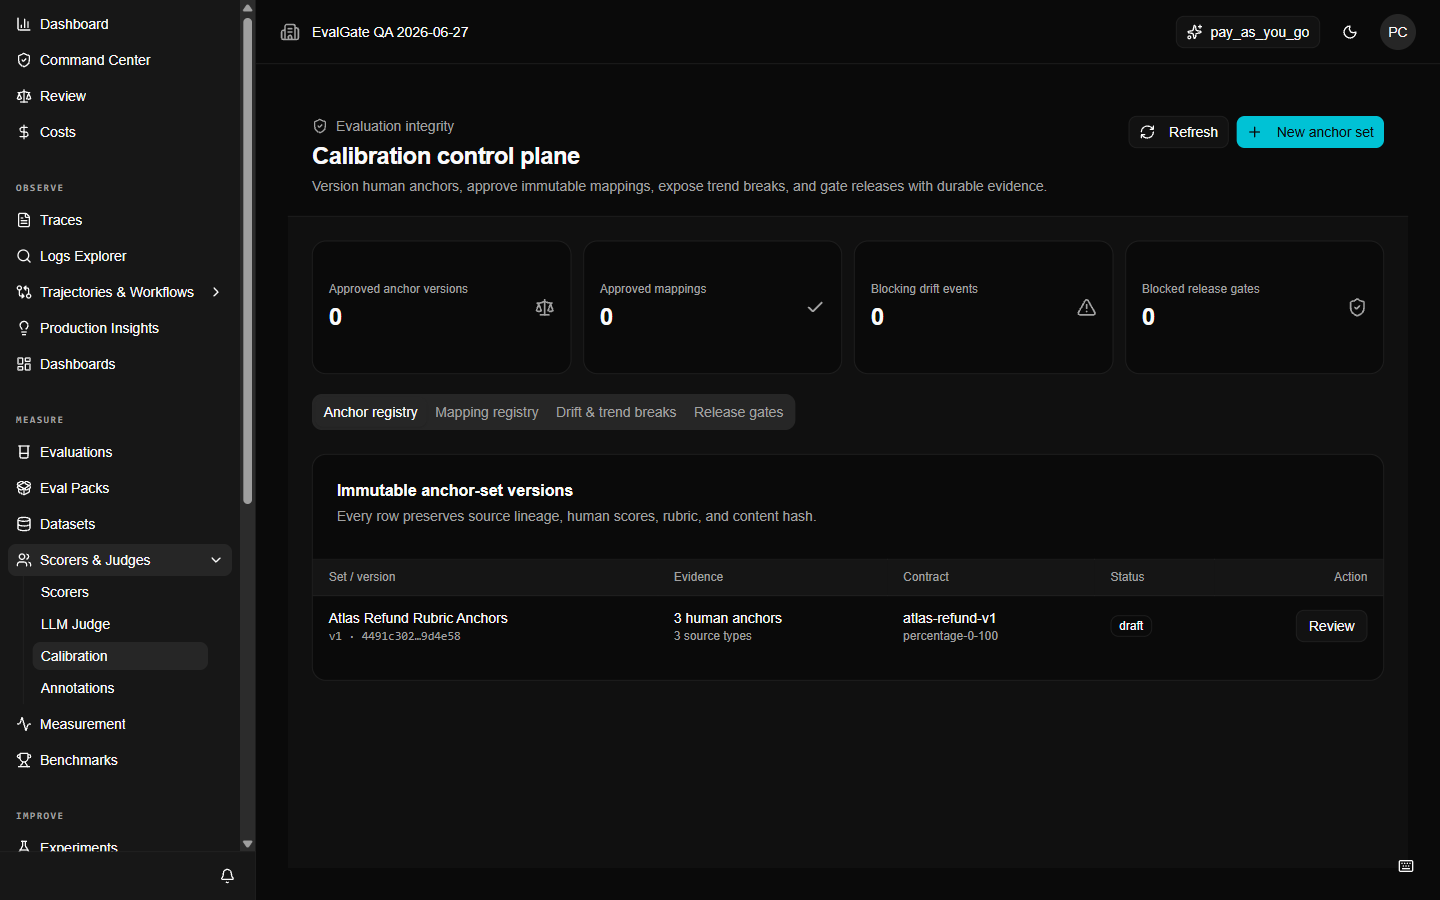Click Datasets database icon

[24, 524]
